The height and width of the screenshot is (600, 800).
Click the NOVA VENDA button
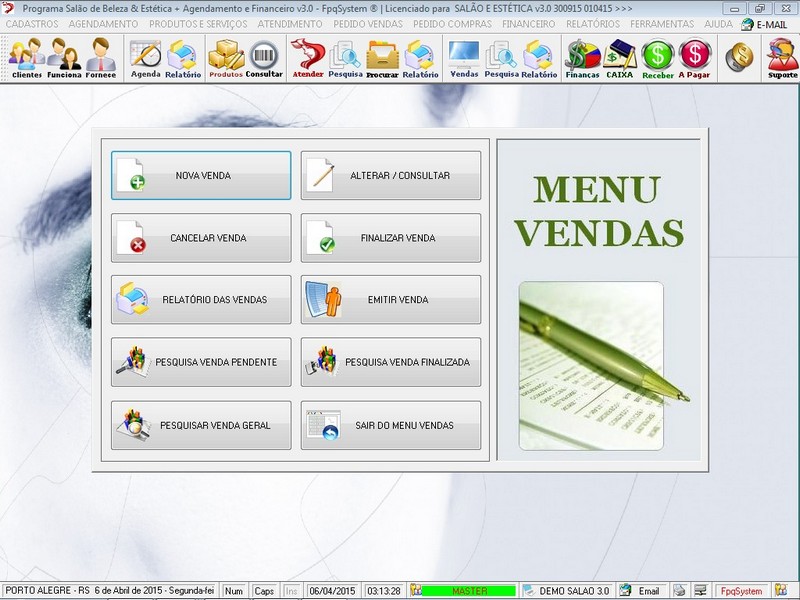(x=201, y=176)
